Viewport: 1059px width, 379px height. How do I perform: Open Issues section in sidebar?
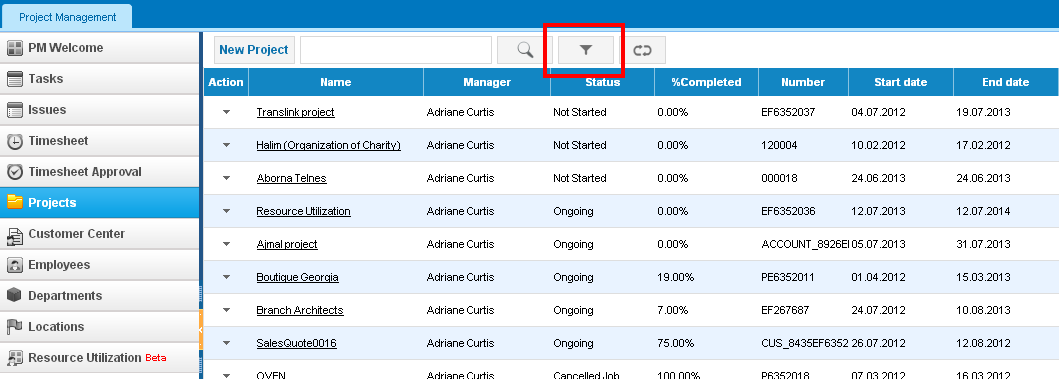[x=99, y=110]
